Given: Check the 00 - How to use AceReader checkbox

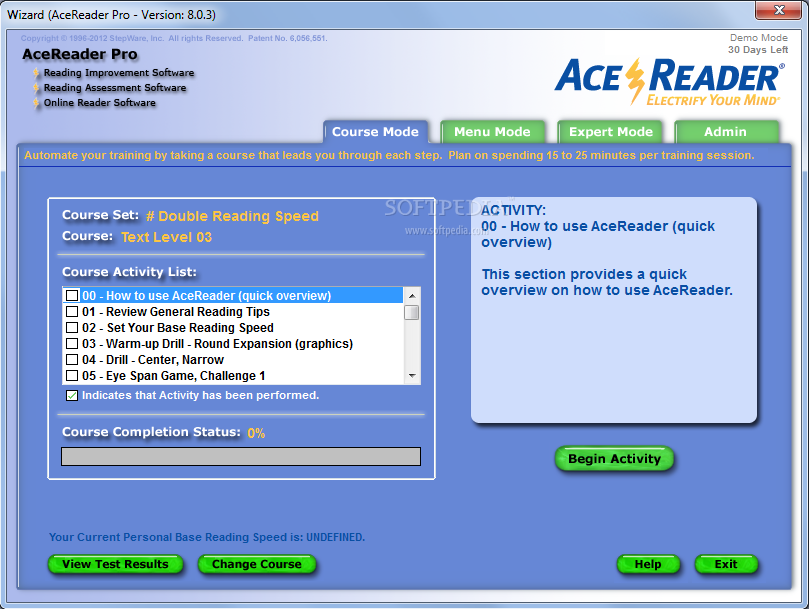Looking at the screenshot, I should click(x=72, y=295).
